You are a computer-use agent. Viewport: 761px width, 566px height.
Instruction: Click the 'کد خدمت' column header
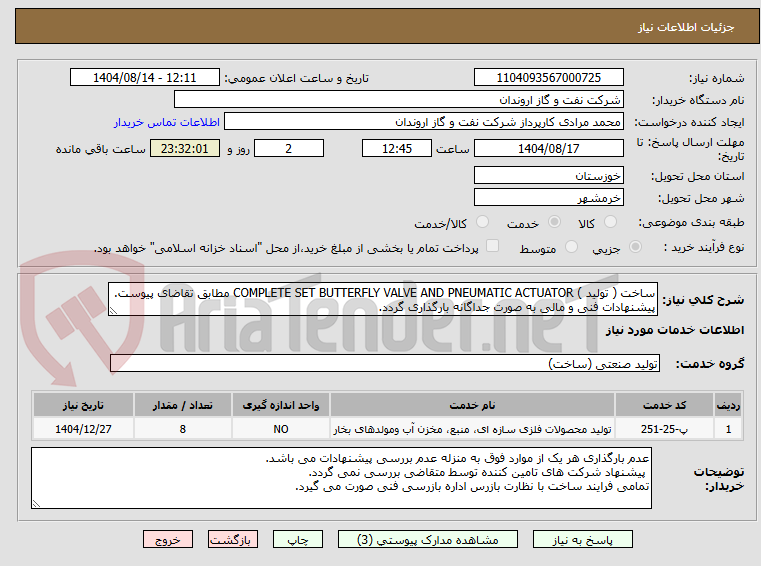pyautogui.click(x=664, y=405)
